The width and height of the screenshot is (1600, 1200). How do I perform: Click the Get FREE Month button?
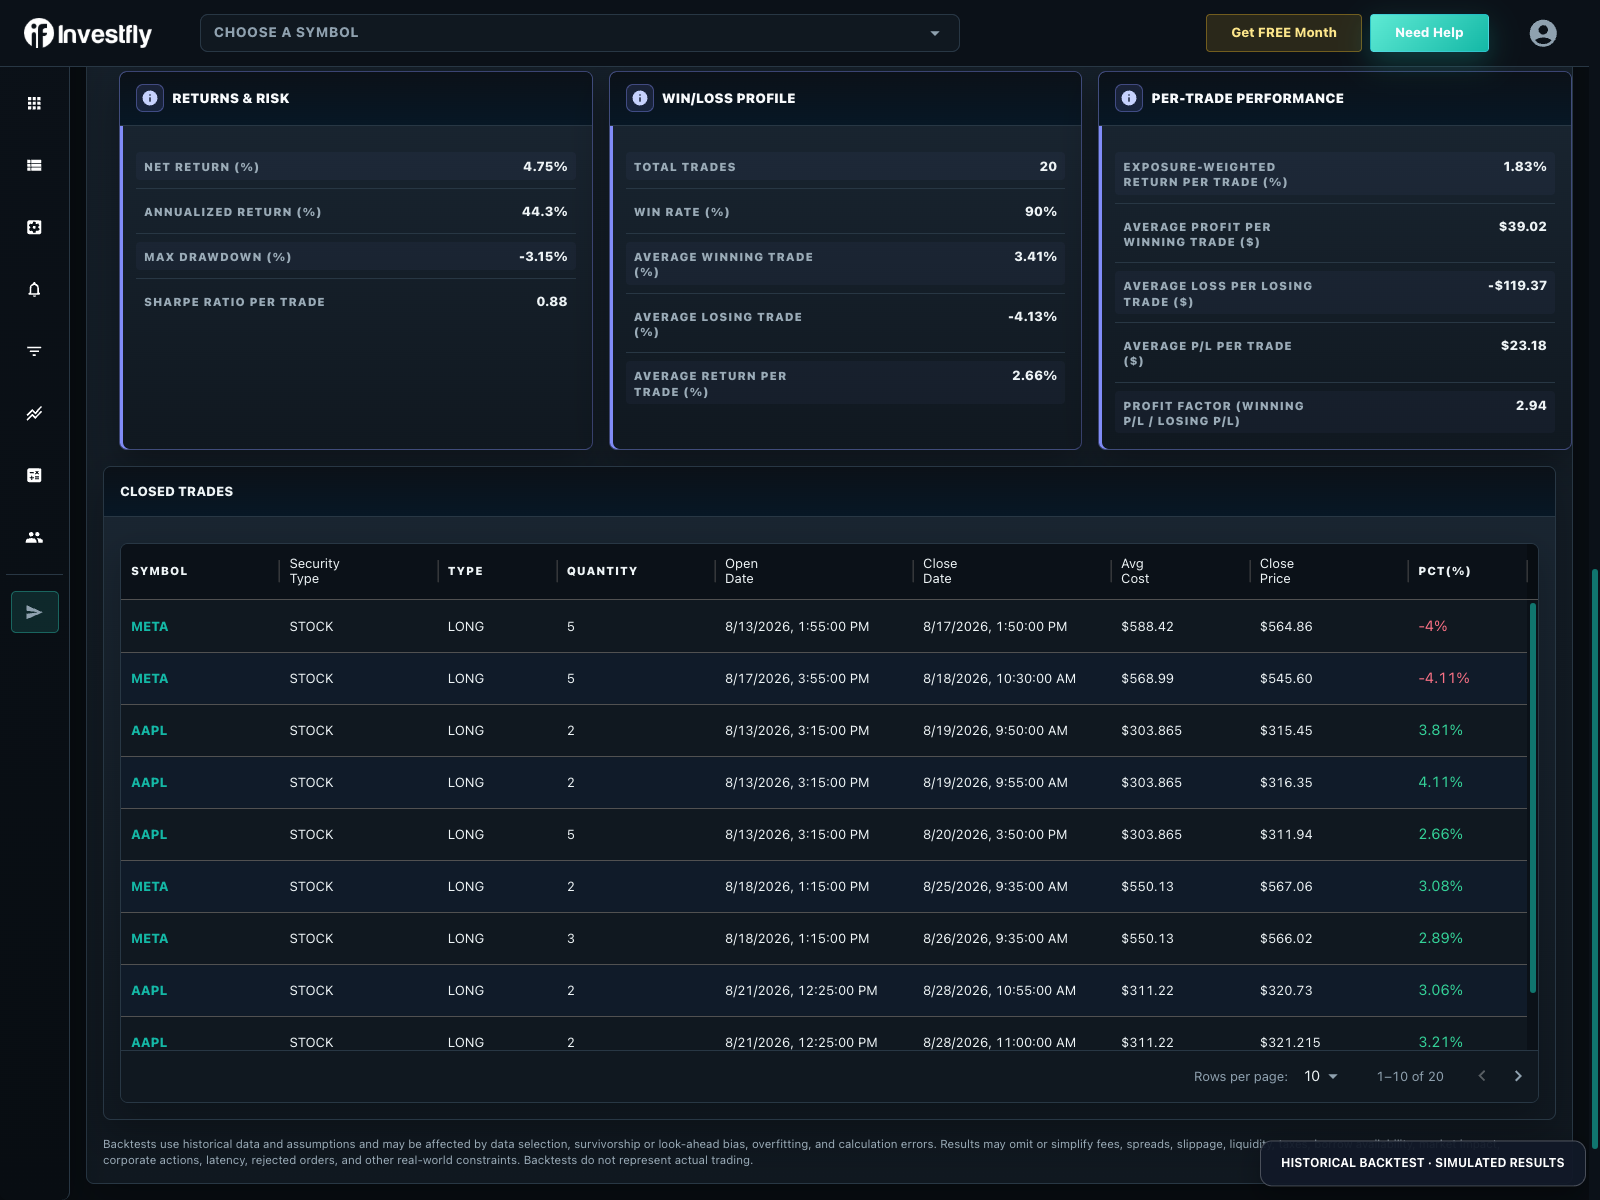[1284, 33]
